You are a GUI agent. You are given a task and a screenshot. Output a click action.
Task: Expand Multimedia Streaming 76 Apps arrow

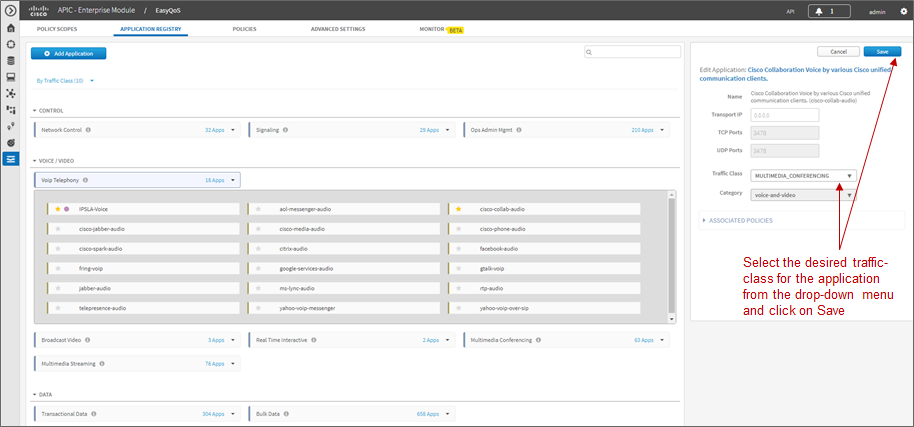[233, 364]
